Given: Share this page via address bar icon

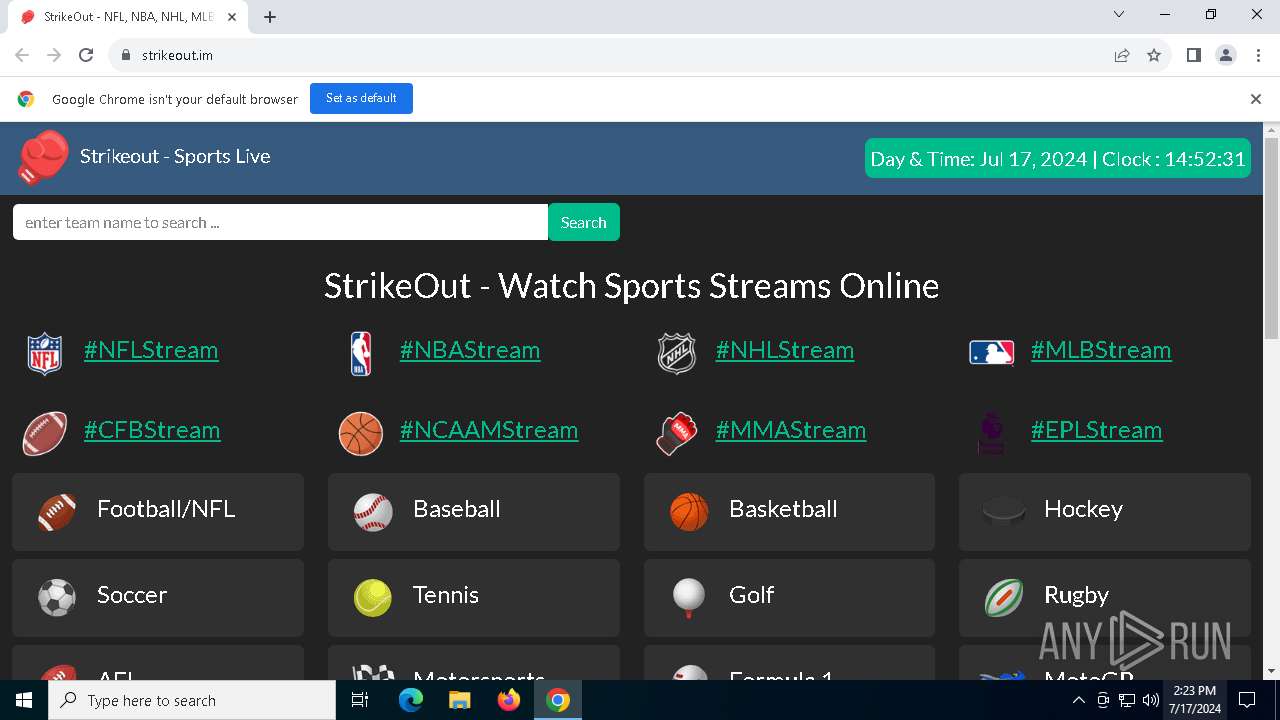Looking at the screenshot, I should tap(1122, 55).
